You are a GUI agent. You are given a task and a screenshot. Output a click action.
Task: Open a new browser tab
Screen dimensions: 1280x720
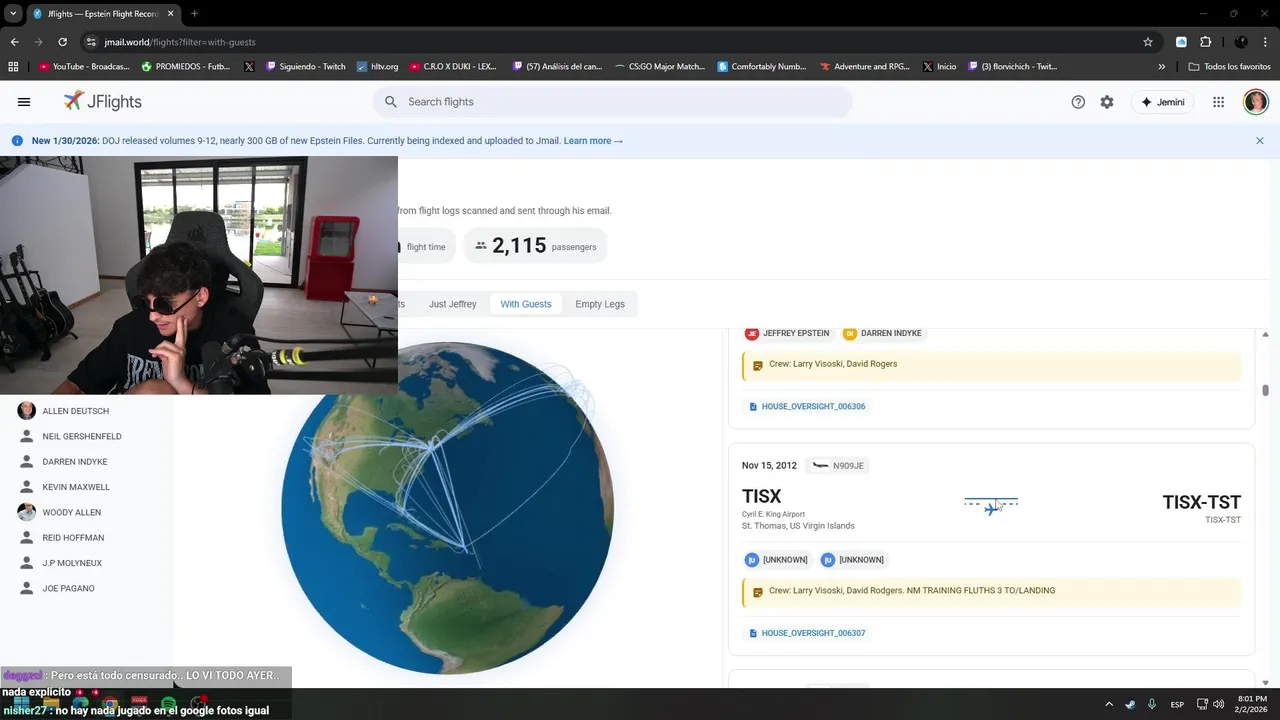194,14
